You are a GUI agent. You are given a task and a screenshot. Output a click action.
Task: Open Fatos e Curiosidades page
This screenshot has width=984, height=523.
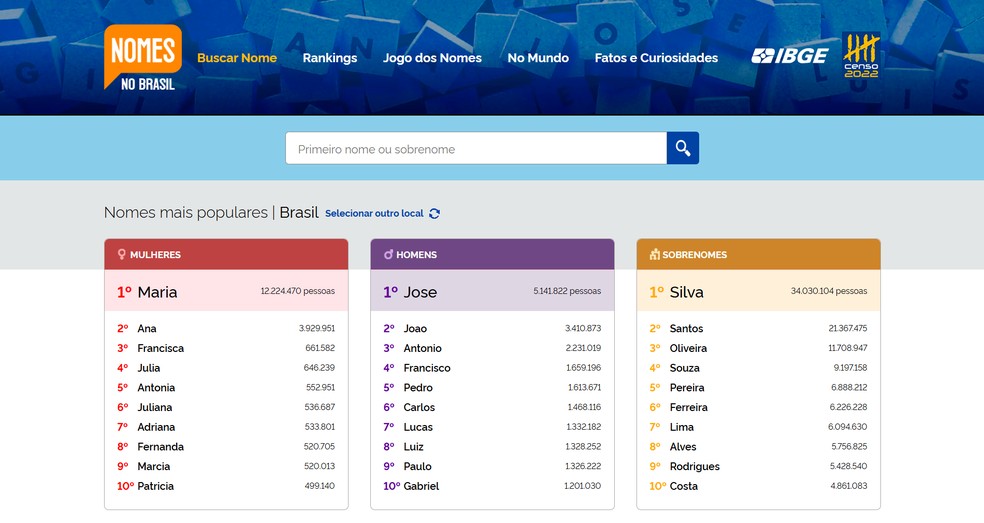(656, 58)
